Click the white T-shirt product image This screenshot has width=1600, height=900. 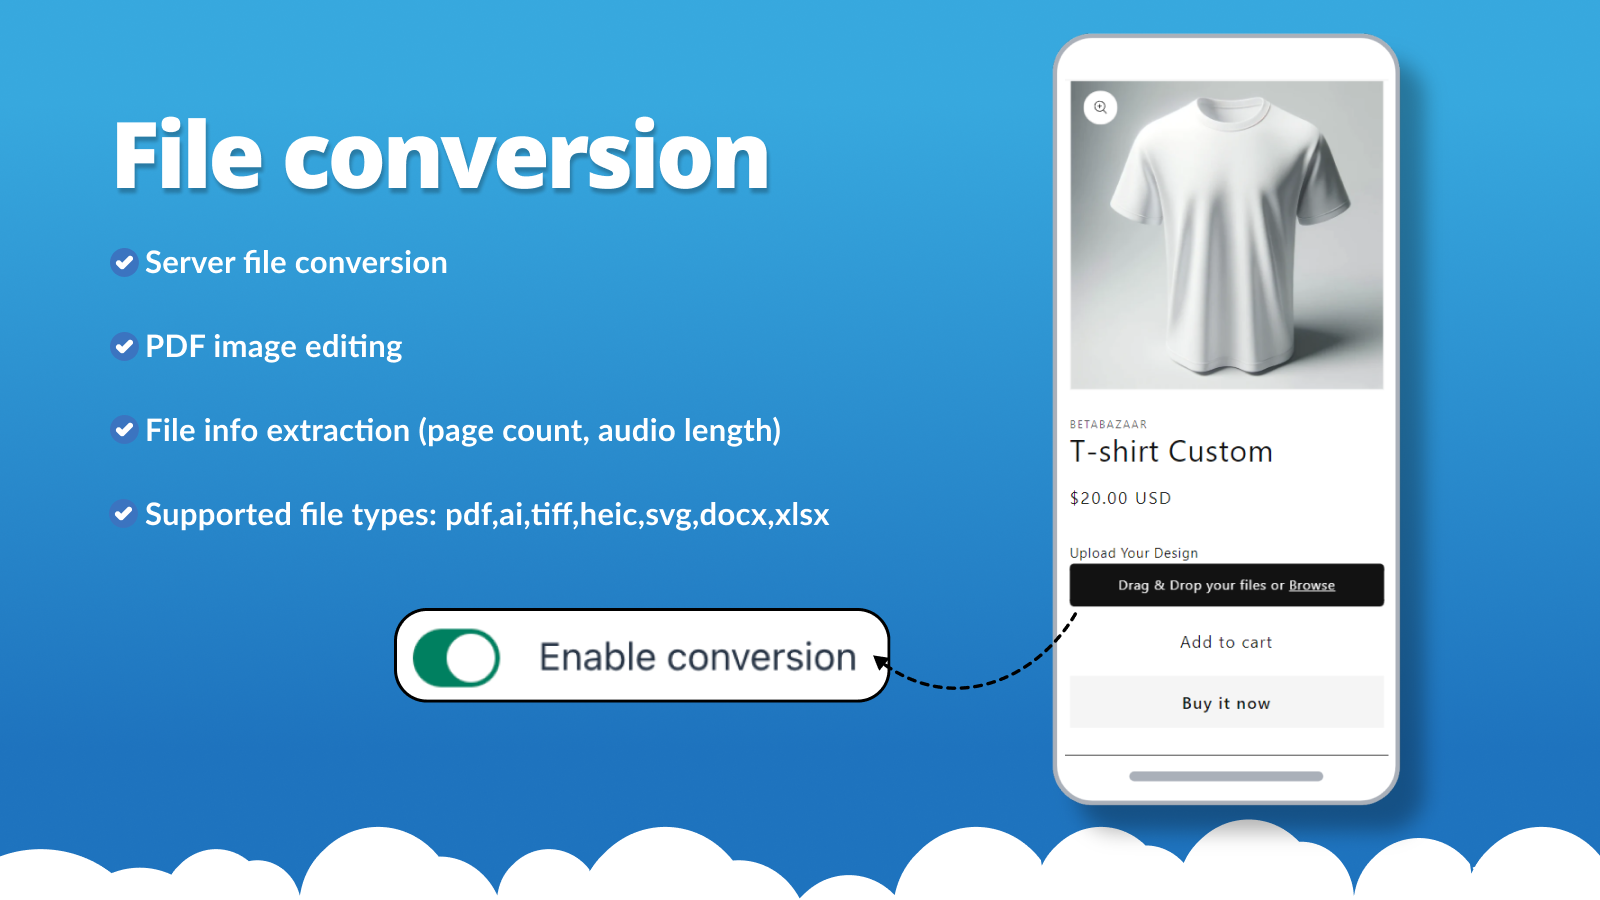click(1226, 235)
